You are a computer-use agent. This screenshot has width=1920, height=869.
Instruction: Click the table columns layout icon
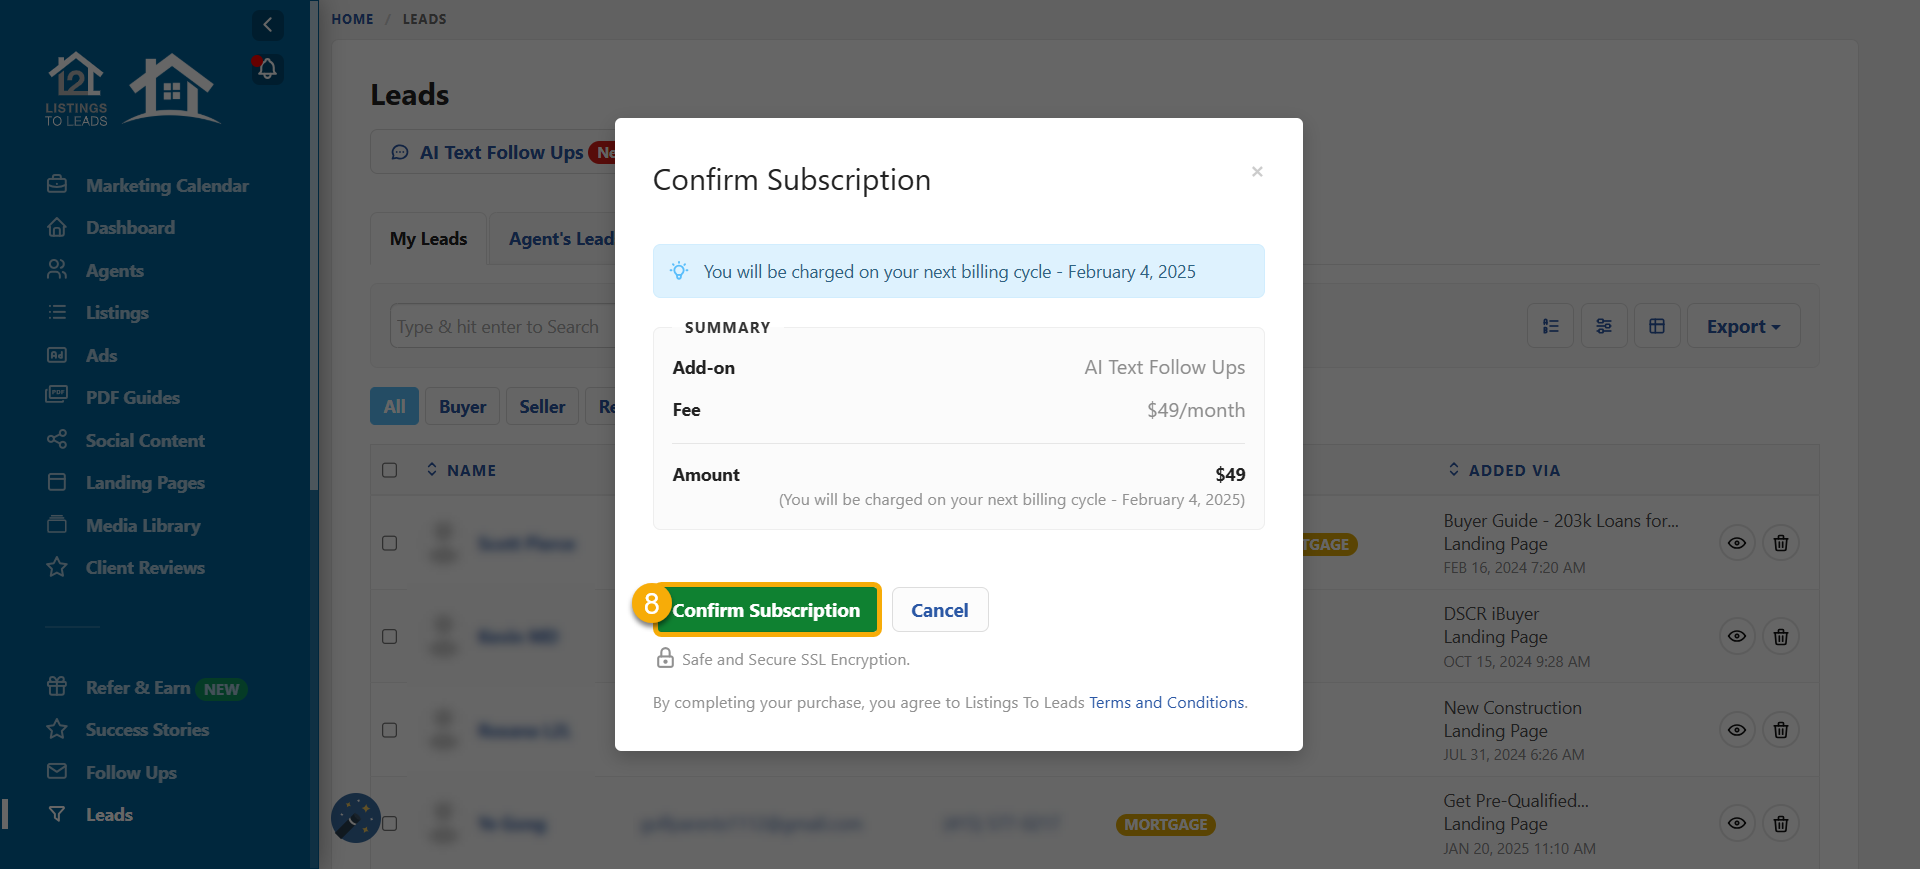coord(1657,326)
